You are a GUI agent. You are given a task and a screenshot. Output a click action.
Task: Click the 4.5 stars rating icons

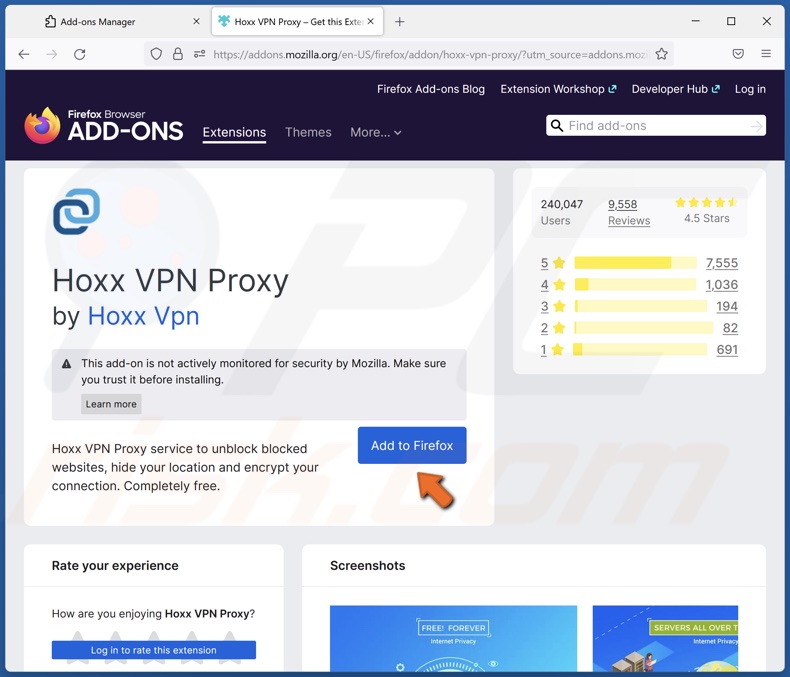(706, 202)
